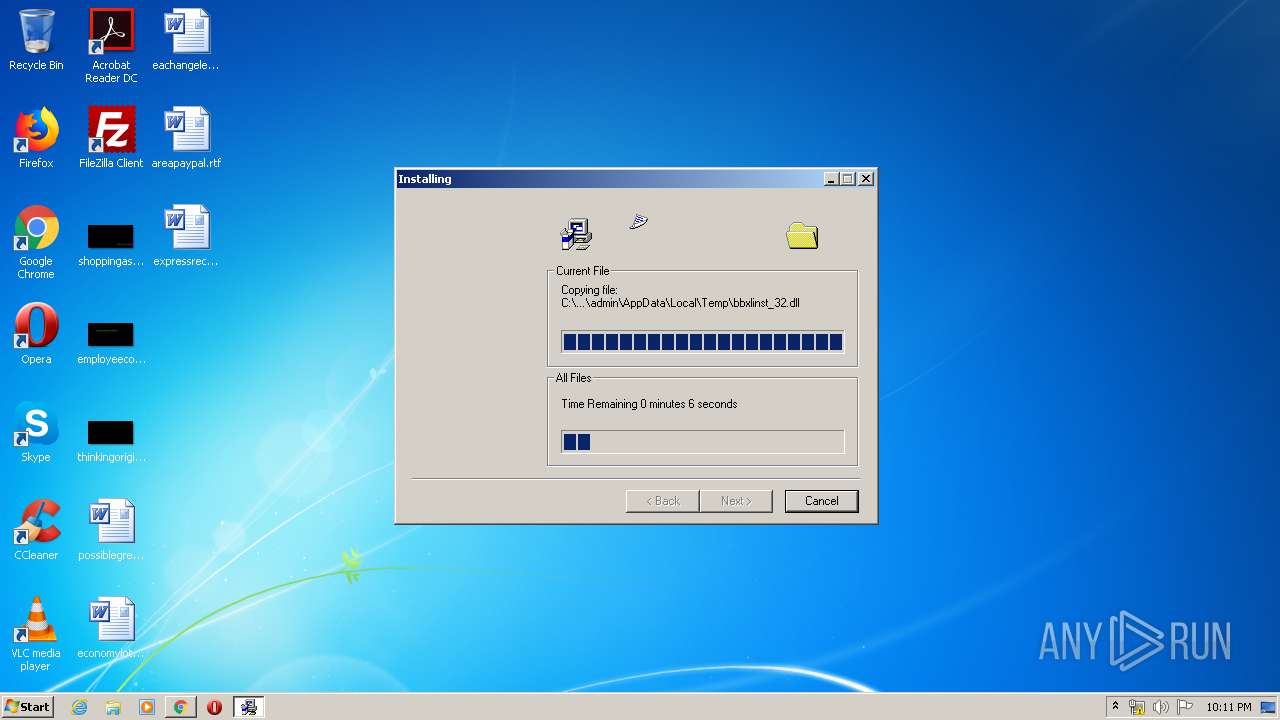Cancel the installation

(822, 501)
